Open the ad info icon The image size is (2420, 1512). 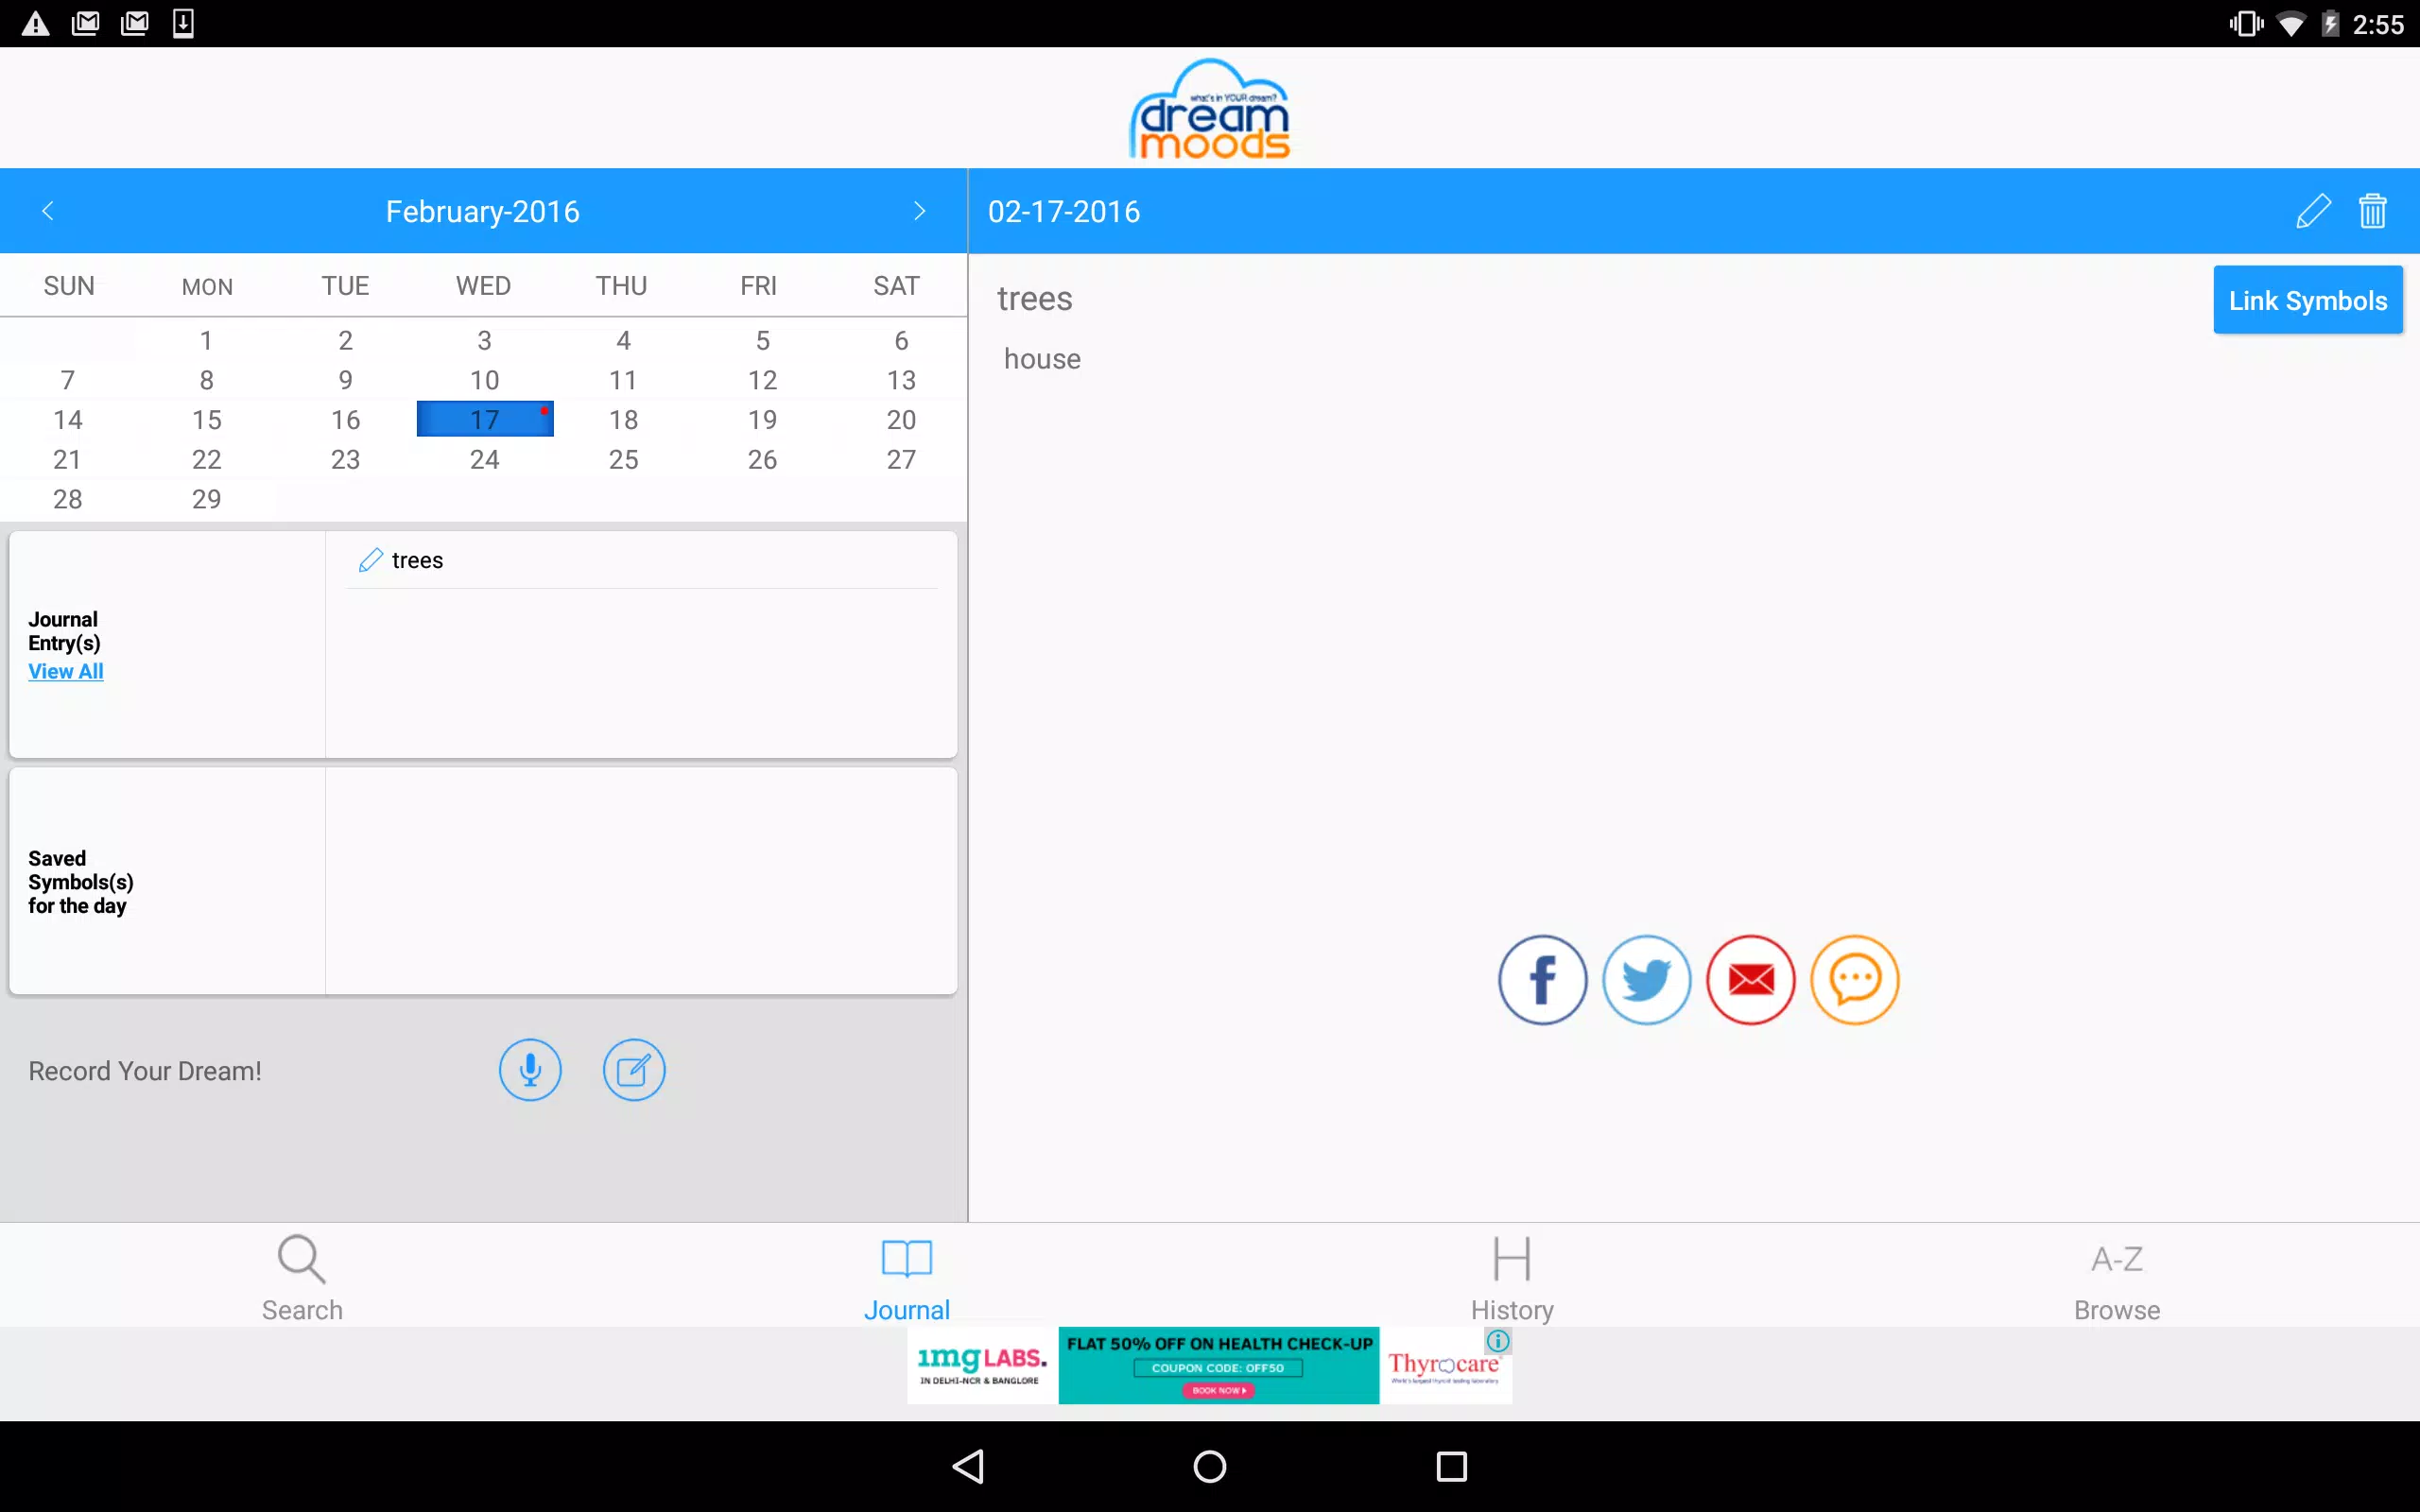pos(1497,1341)
